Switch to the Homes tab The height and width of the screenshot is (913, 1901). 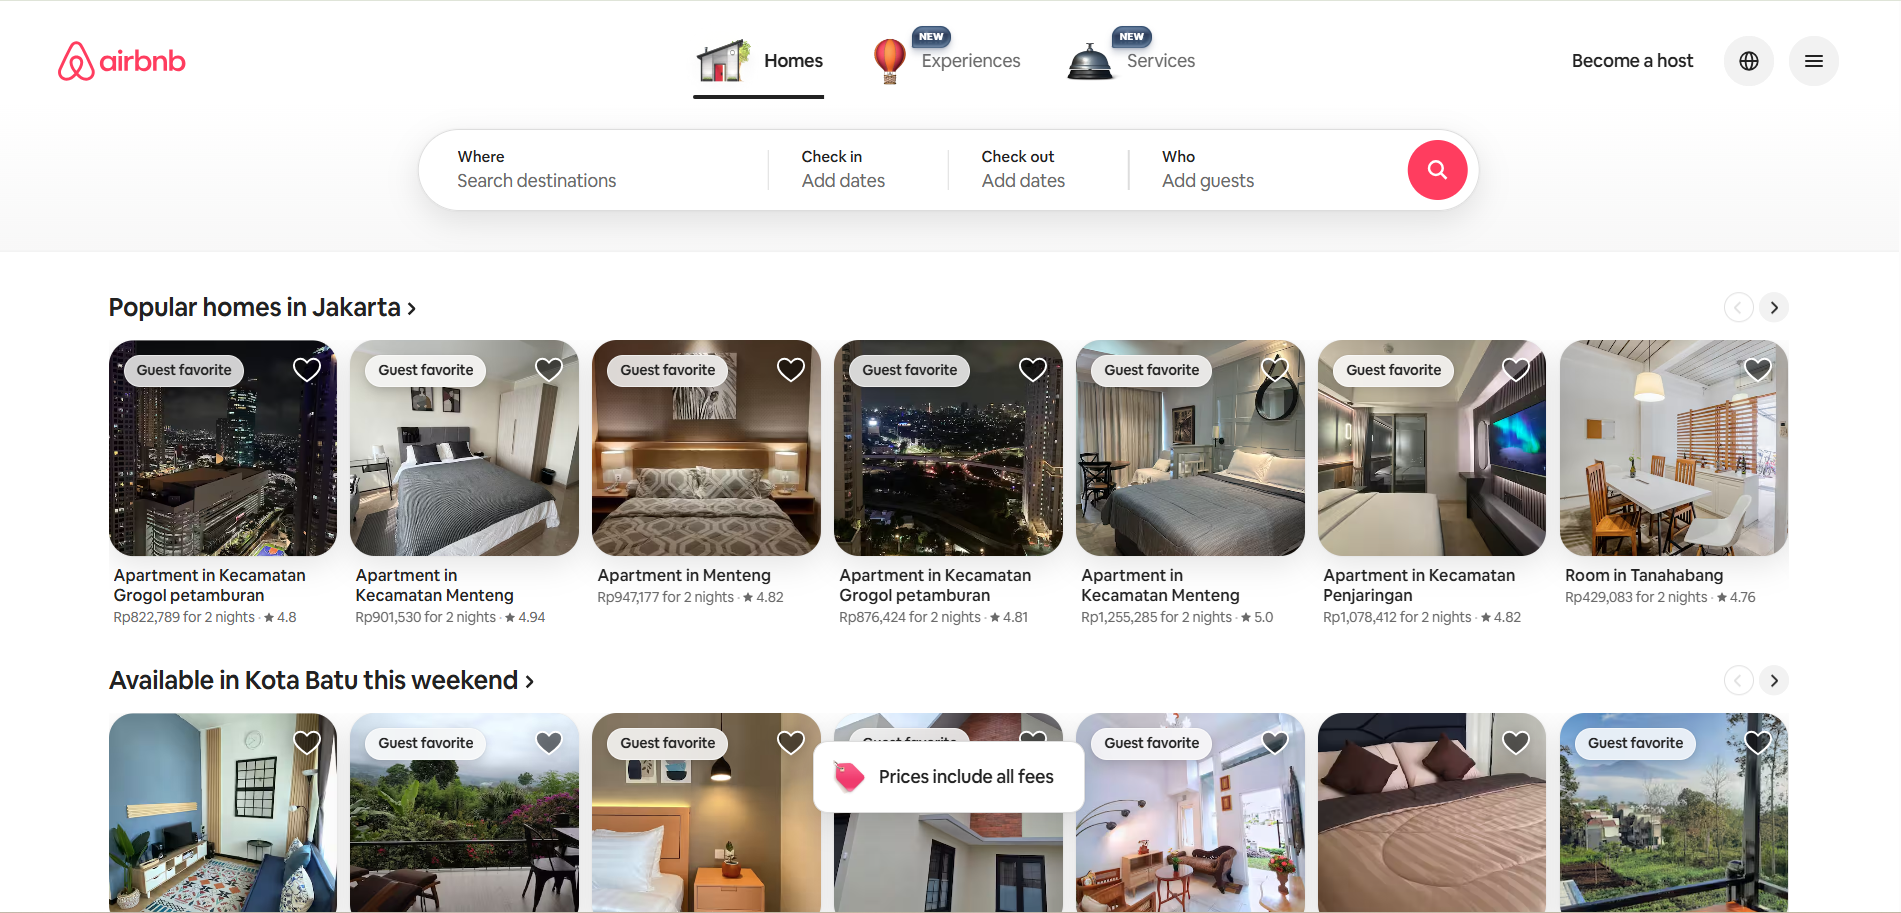pyautogui.click(x=793, y=60)
